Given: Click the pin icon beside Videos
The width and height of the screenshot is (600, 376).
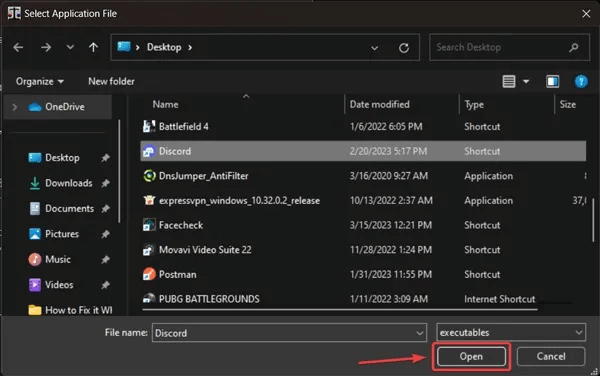Looking at the screenshot, I should point(105,285).
